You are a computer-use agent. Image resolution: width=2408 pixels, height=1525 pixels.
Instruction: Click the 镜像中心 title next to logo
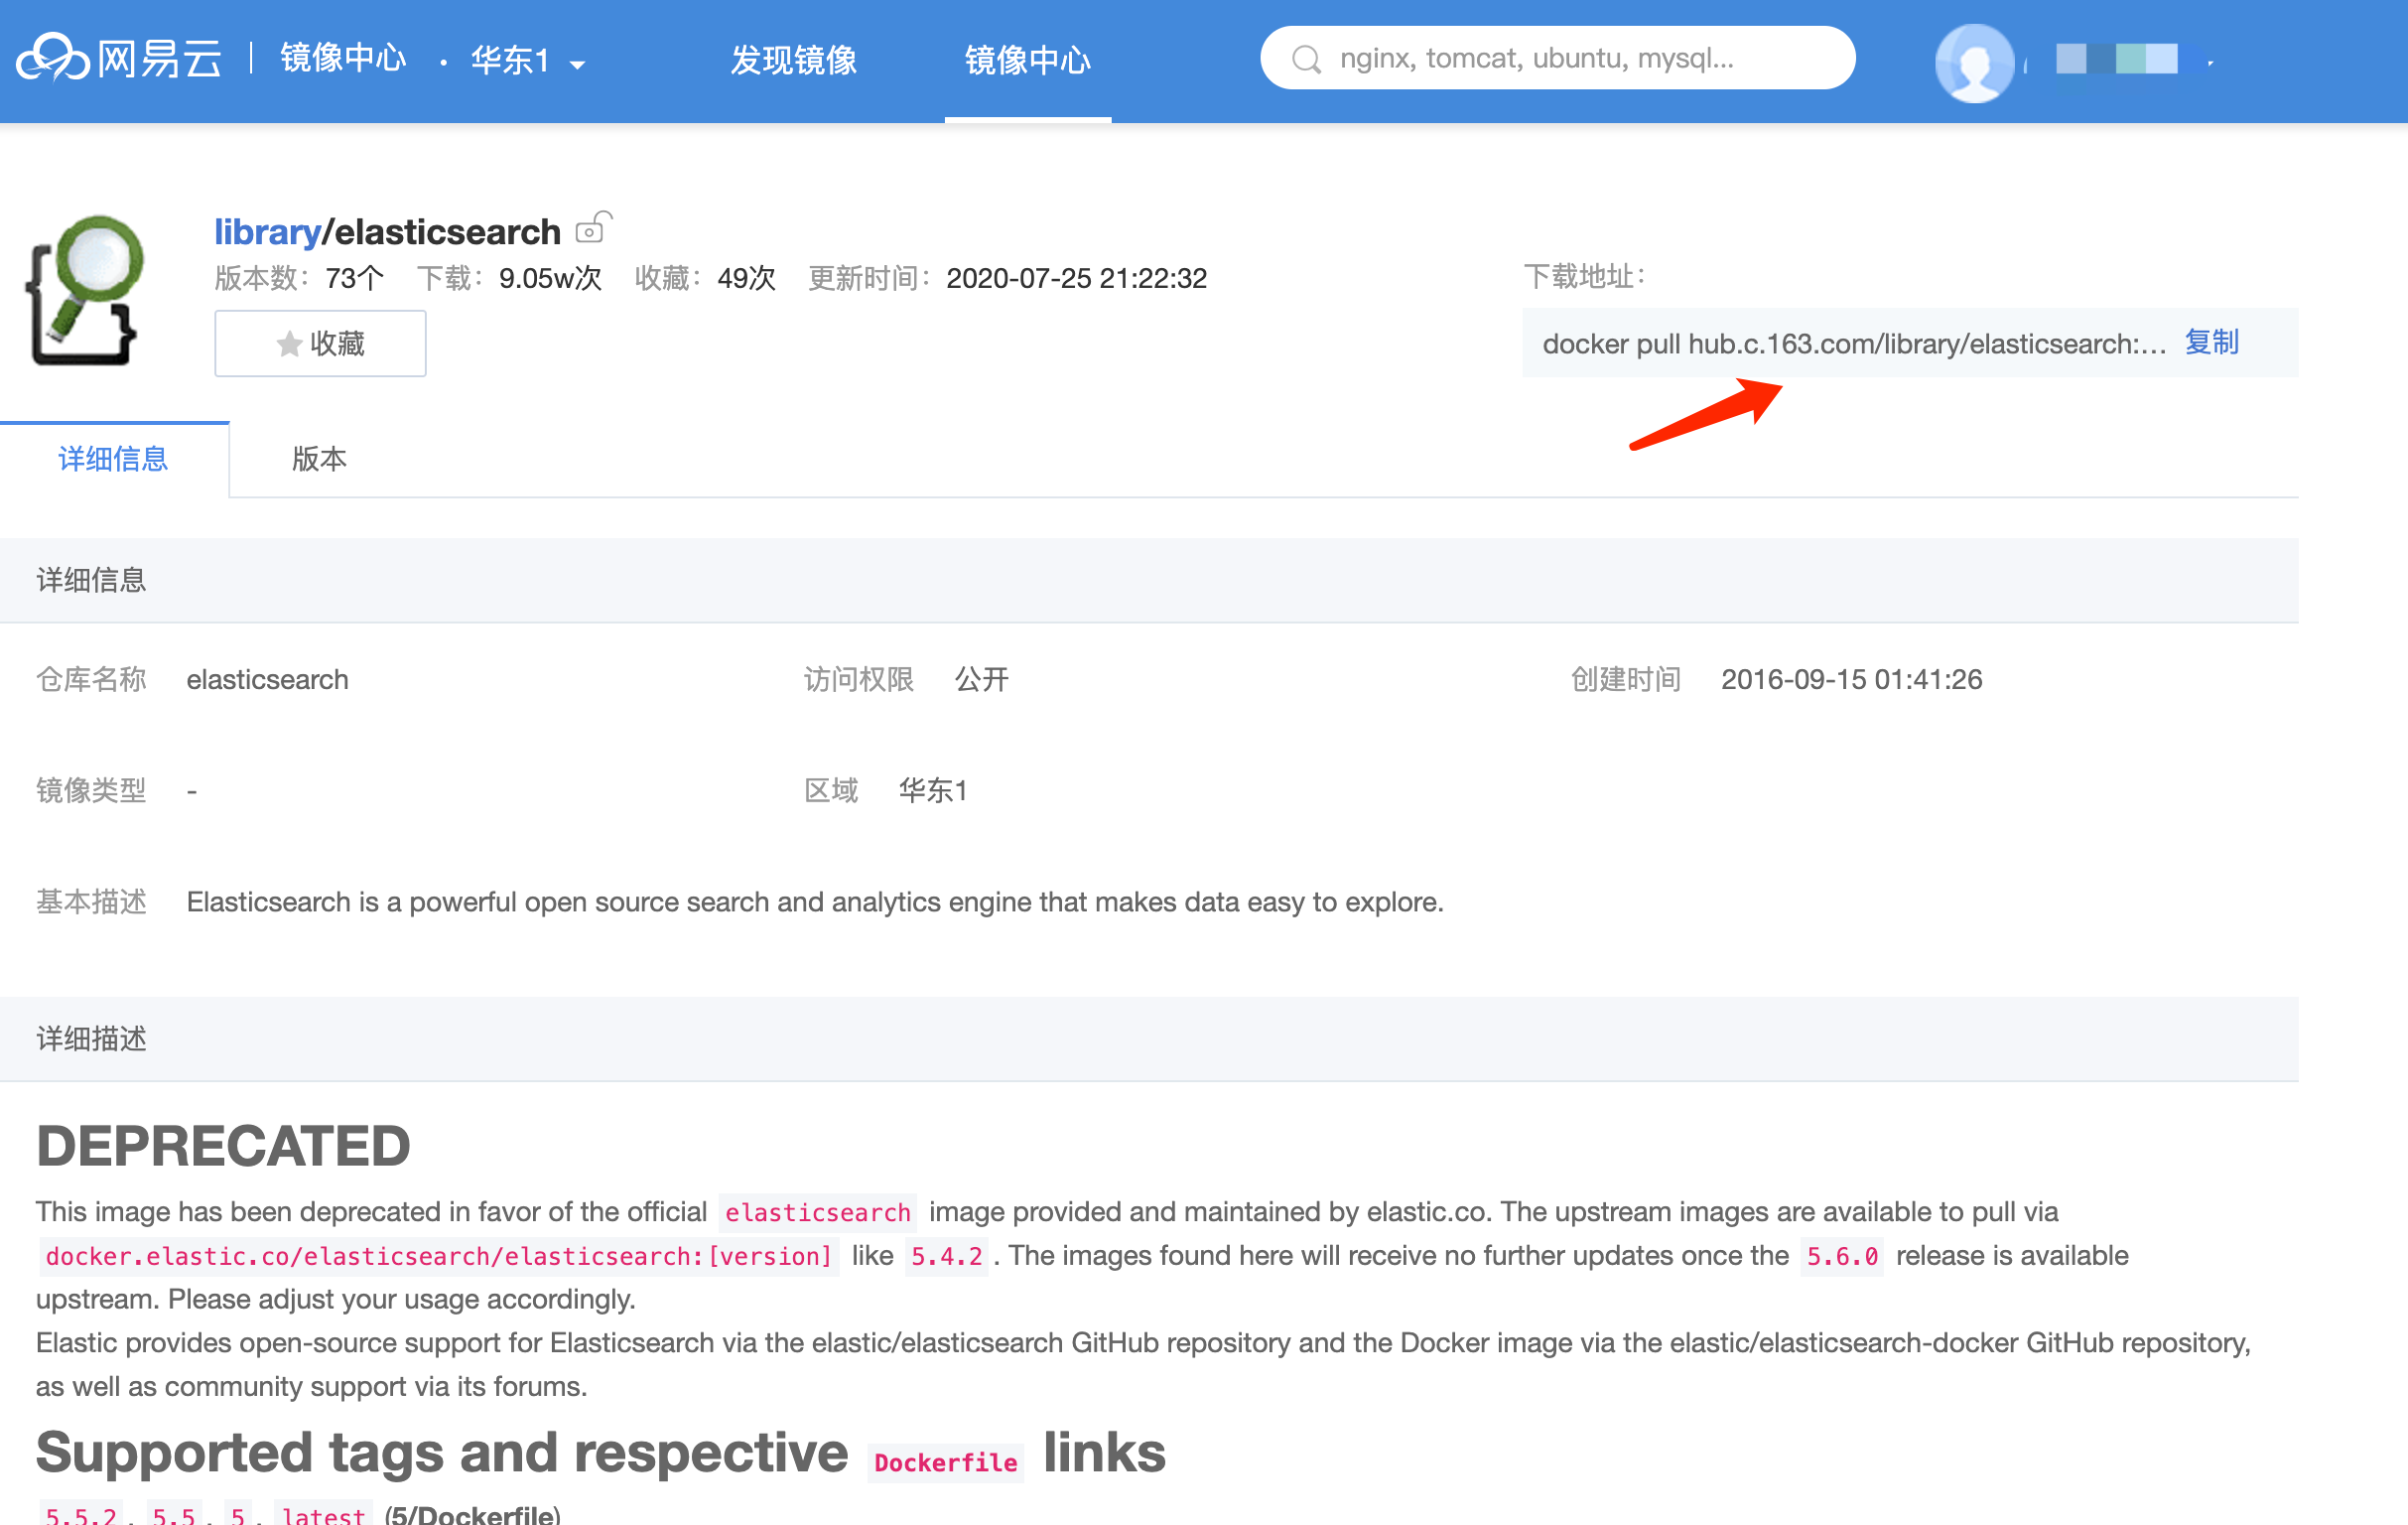343,59
